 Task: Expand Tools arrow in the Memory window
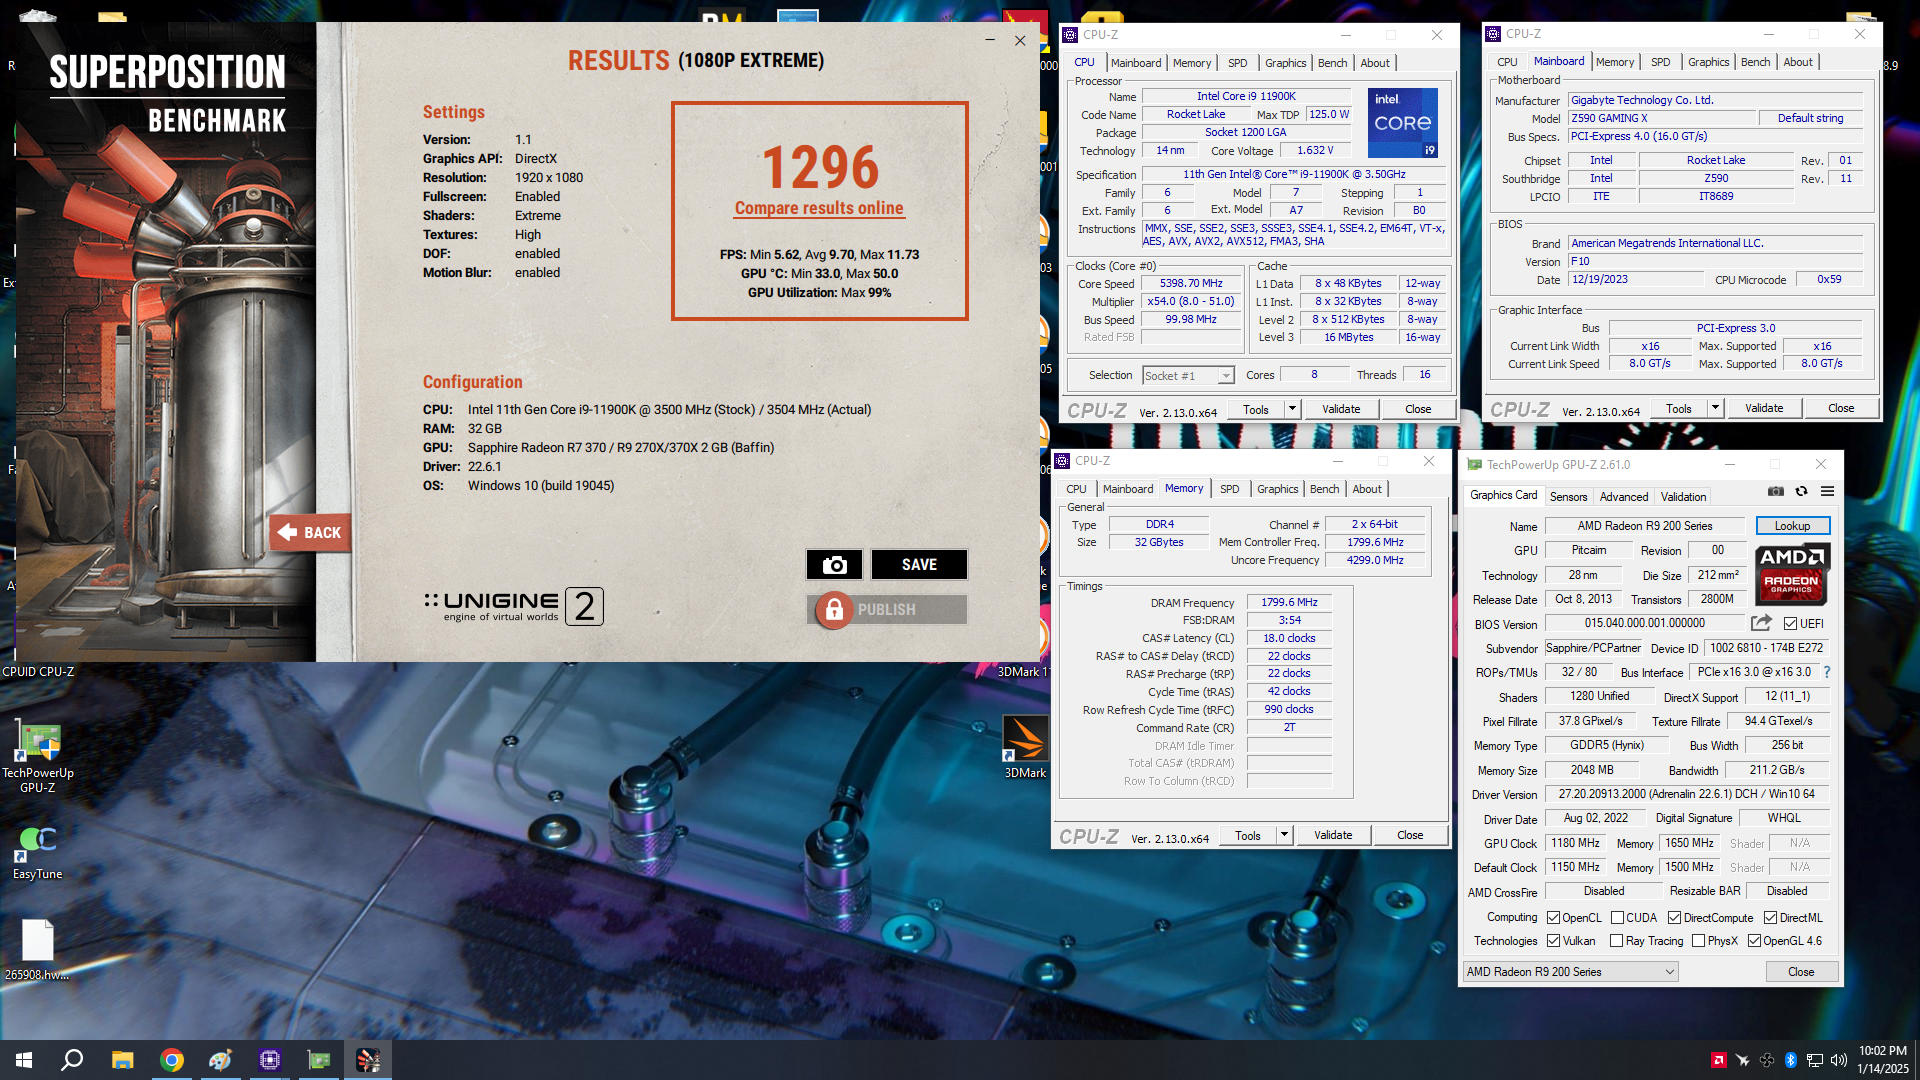coord(1284,835)
